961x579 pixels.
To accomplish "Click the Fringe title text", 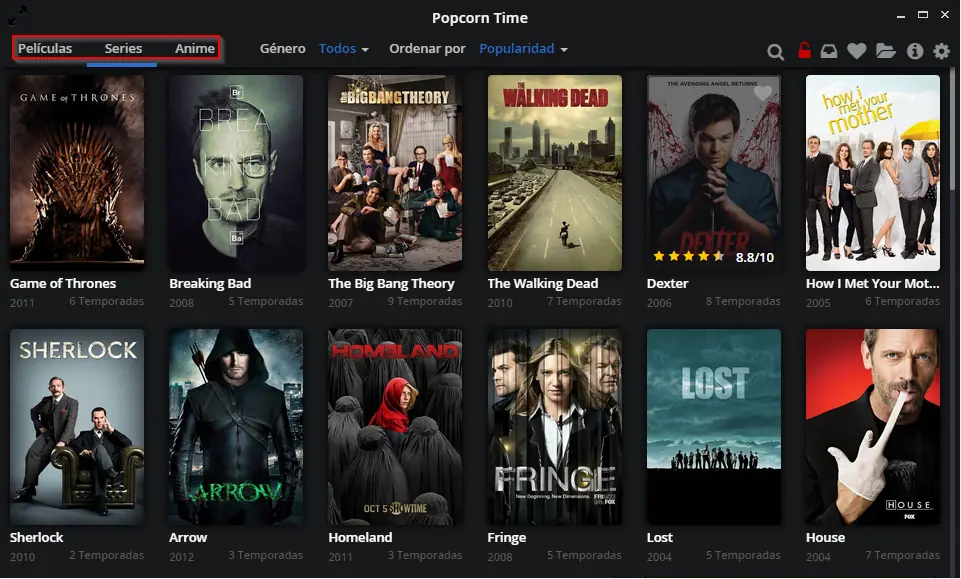I will 507,537.
